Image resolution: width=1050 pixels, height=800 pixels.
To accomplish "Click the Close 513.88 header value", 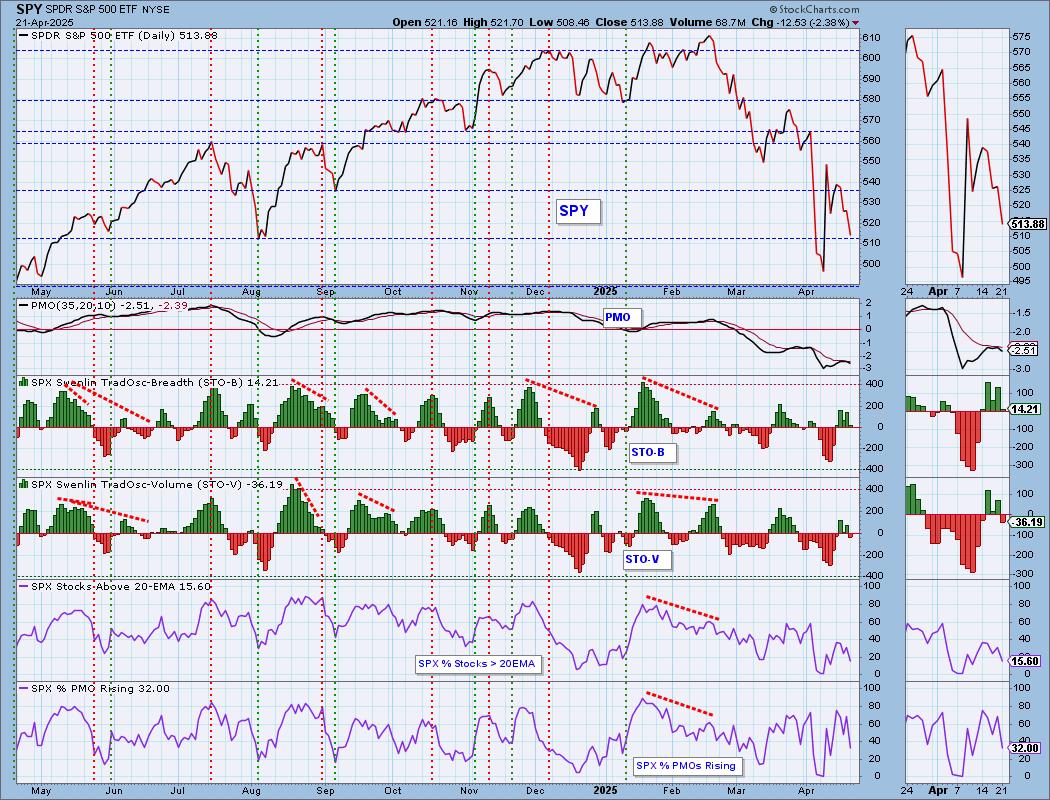I will point(629,22).
